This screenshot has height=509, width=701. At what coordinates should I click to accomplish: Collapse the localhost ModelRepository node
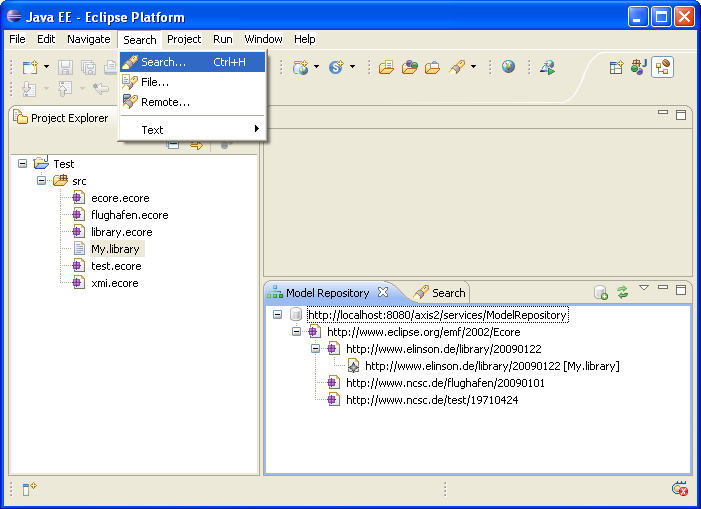pos(278,315)
